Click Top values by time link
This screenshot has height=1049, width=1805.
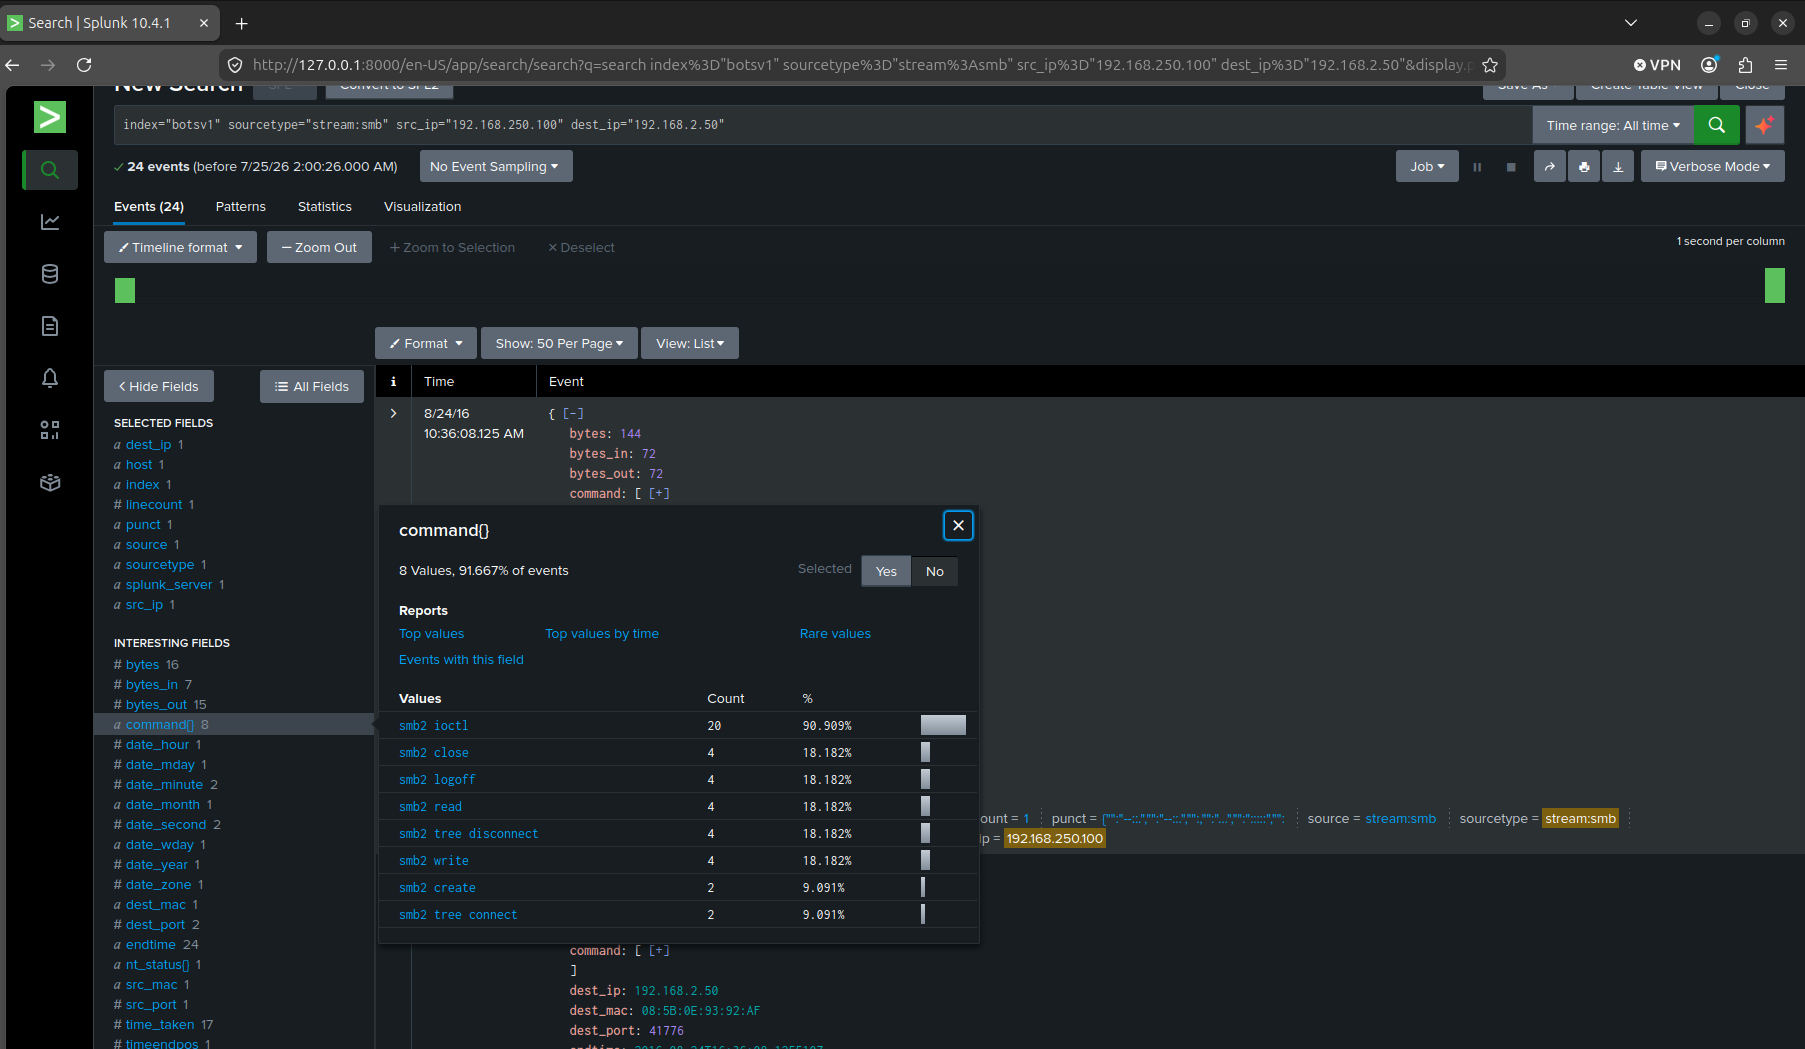(602, 634)
